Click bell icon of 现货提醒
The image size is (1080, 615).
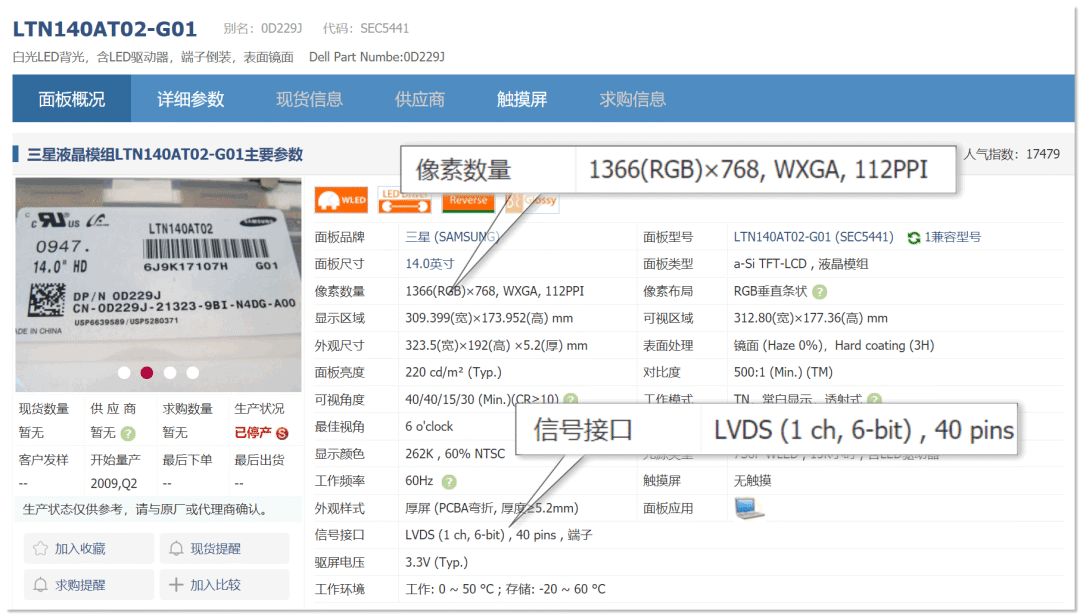pos(176,548)
